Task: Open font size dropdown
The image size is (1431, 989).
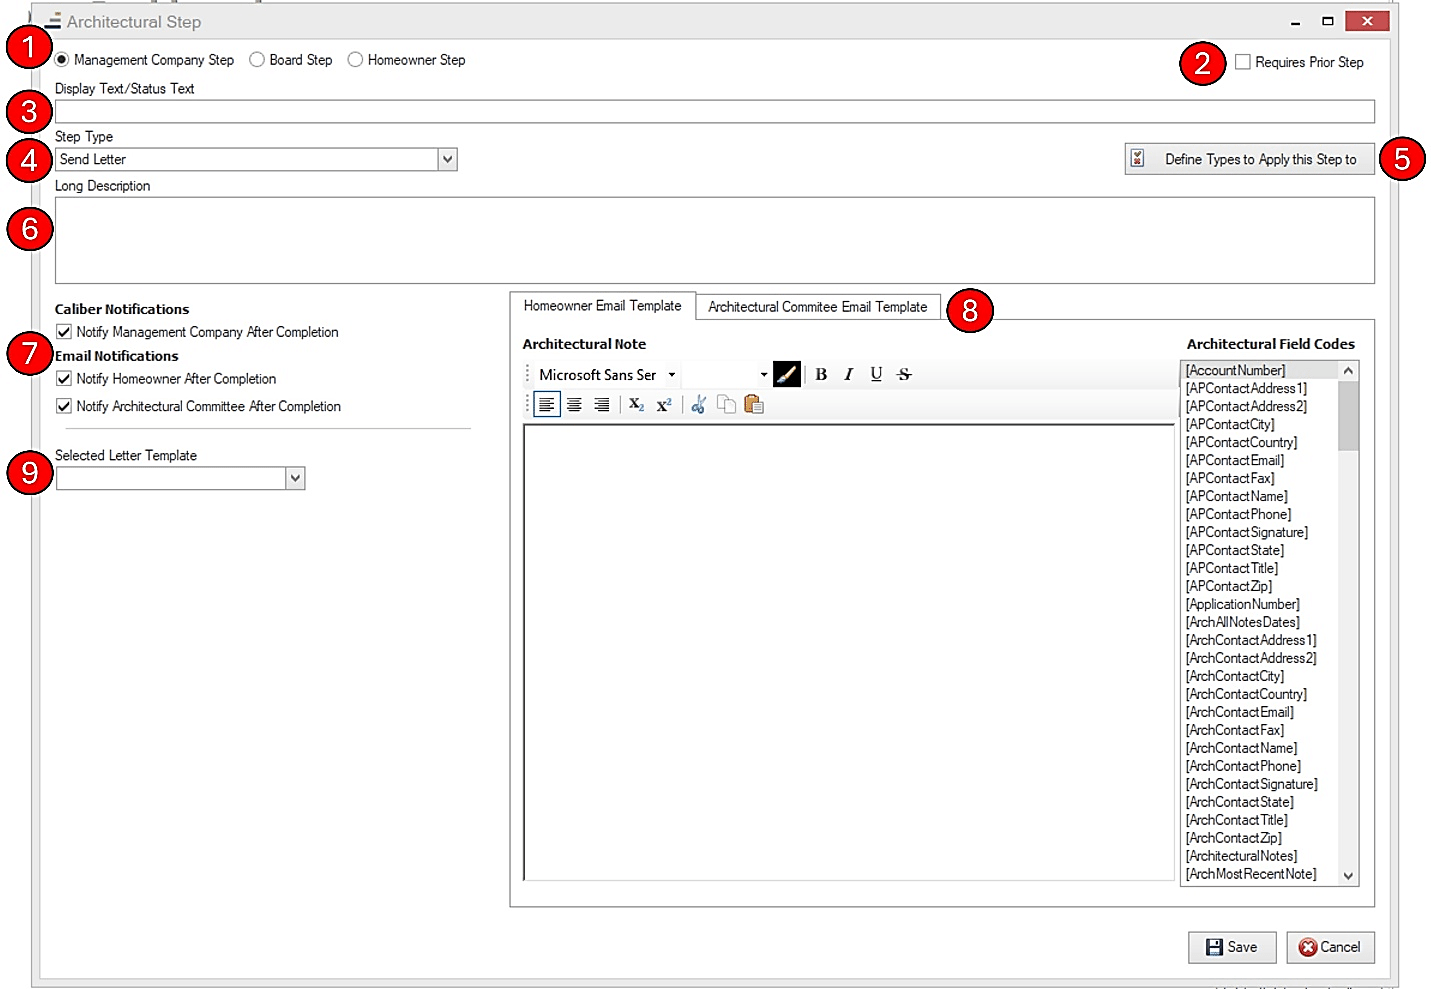Action: coord(764,375)
